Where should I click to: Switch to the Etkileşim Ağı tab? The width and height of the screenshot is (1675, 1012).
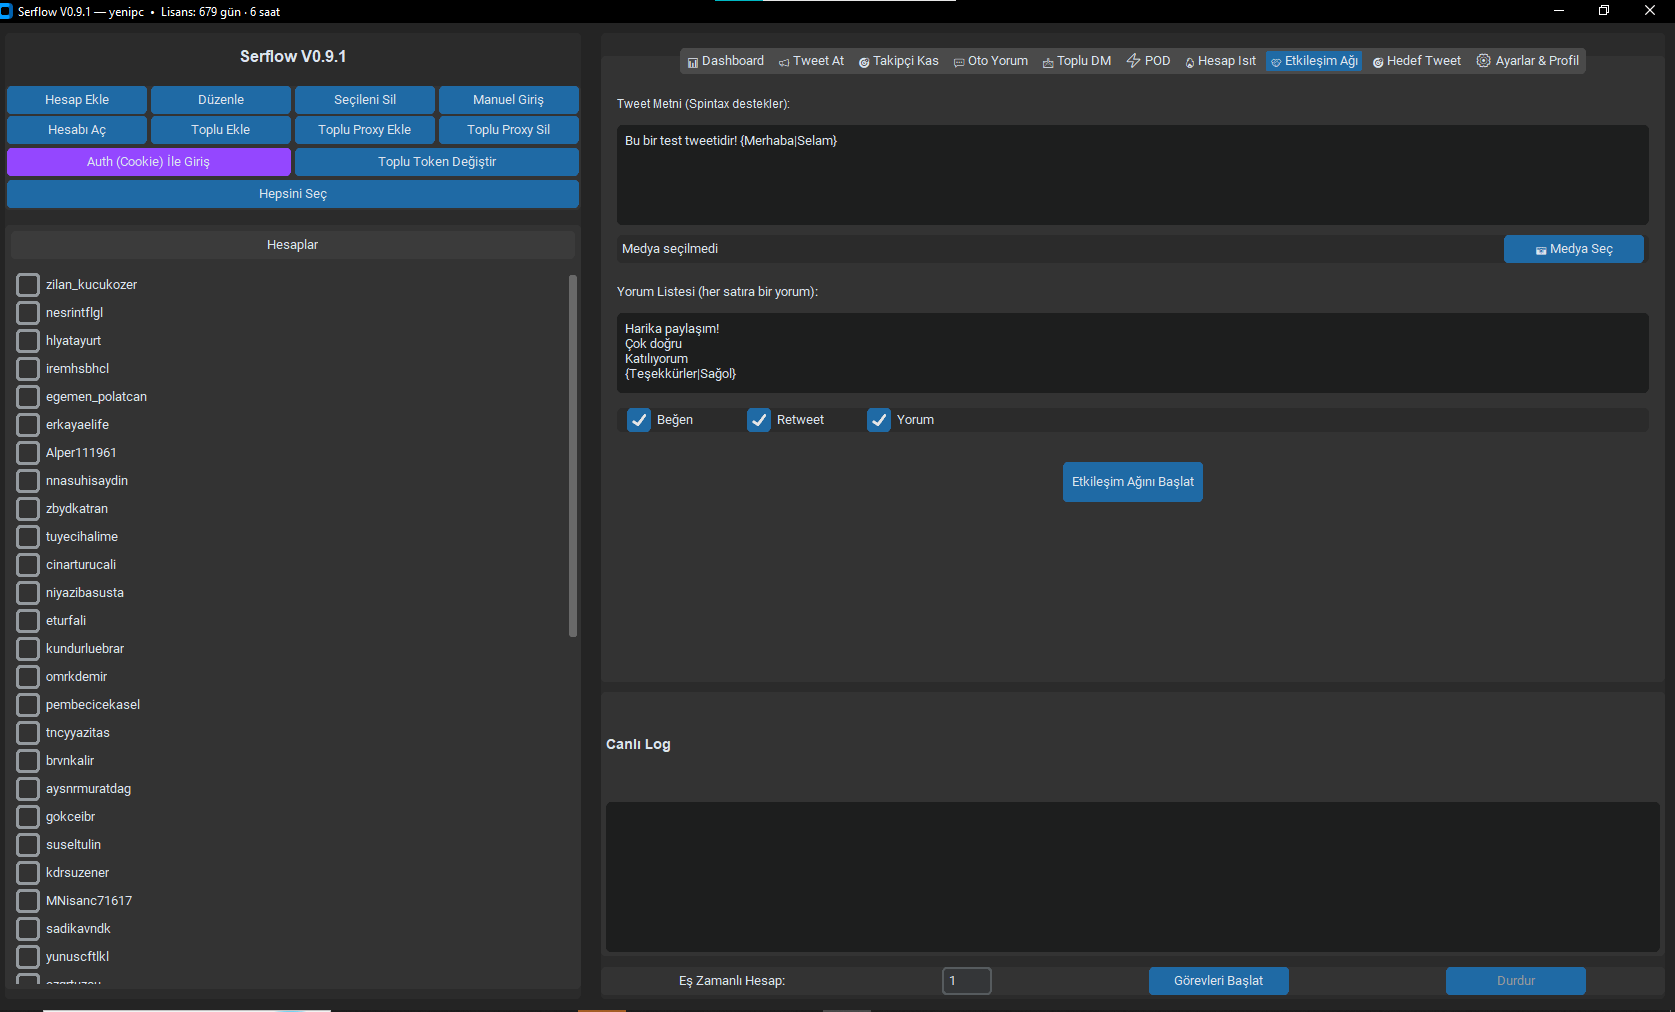1314,61
